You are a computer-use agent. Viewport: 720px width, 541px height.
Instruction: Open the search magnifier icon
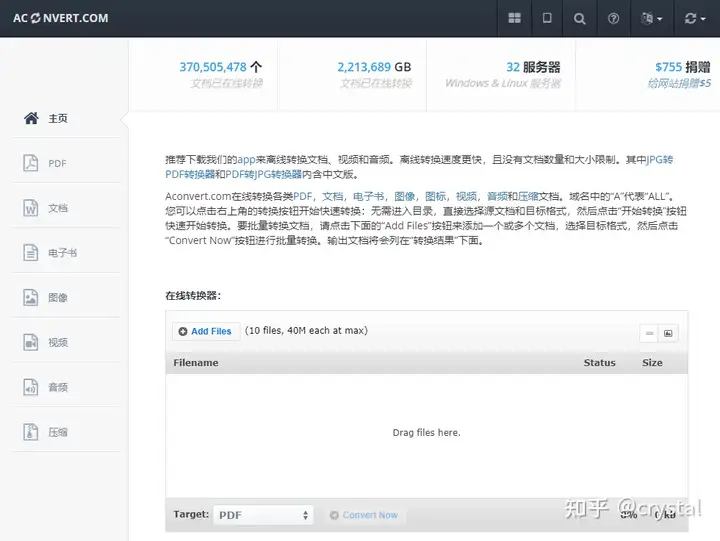tap(579, 18)
